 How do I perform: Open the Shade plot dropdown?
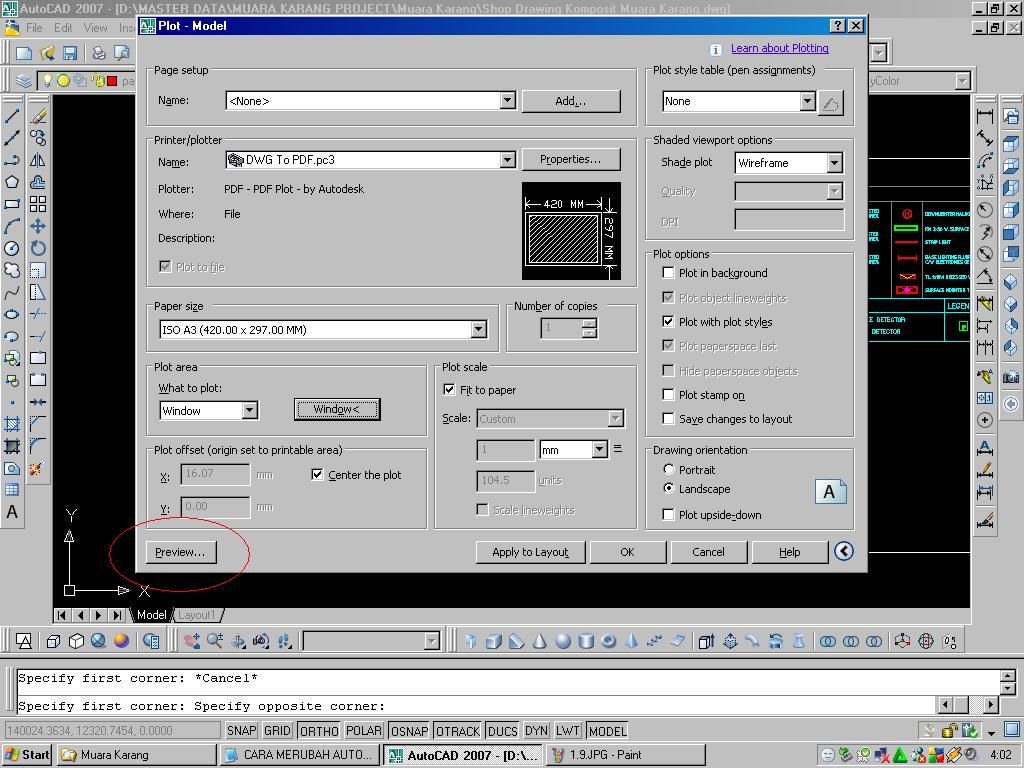point(834,163)
